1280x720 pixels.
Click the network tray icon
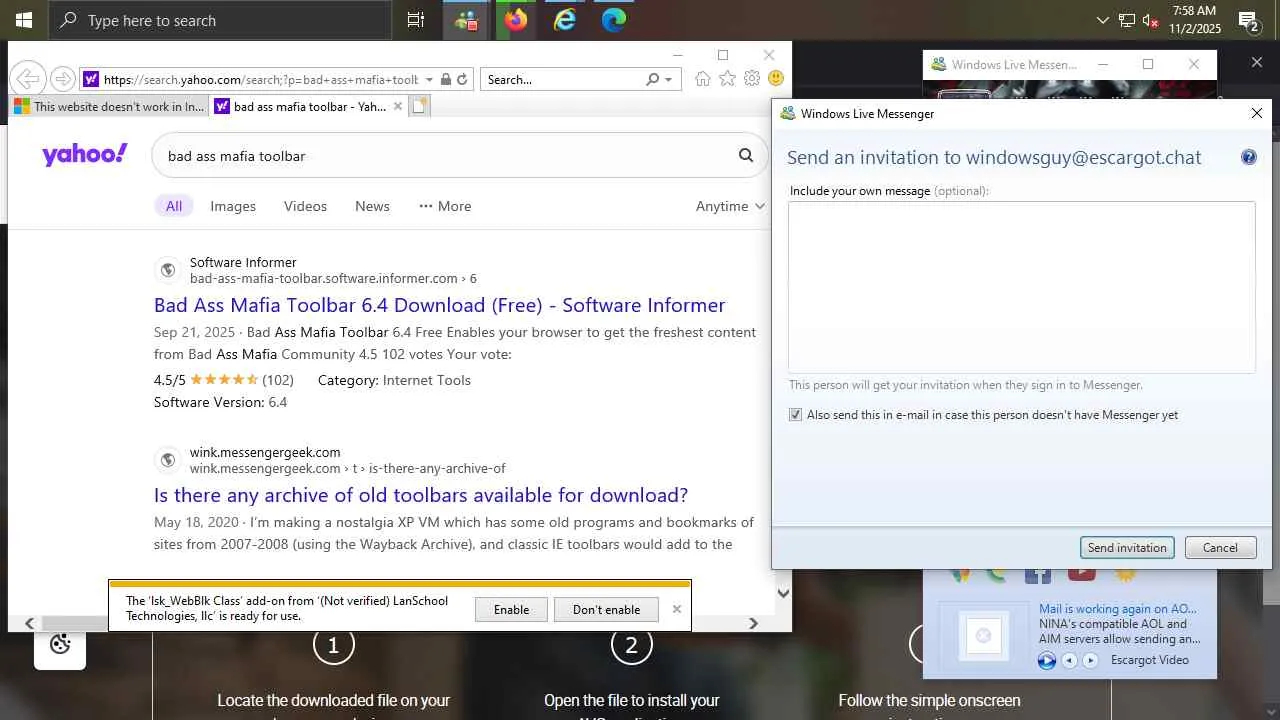point(1127,20)
